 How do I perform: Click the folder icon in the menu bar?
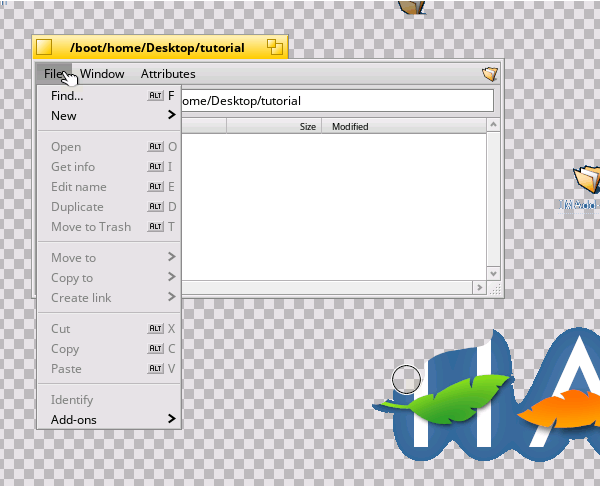(x=489, y=74)
